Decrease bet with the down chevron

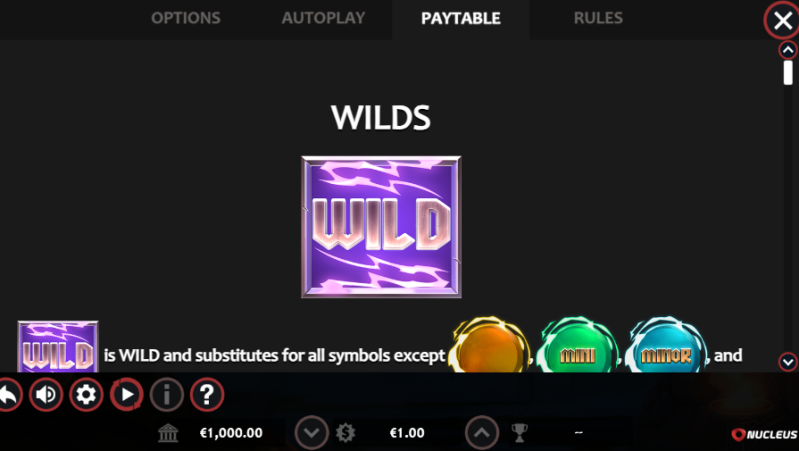tap(311, 433)
